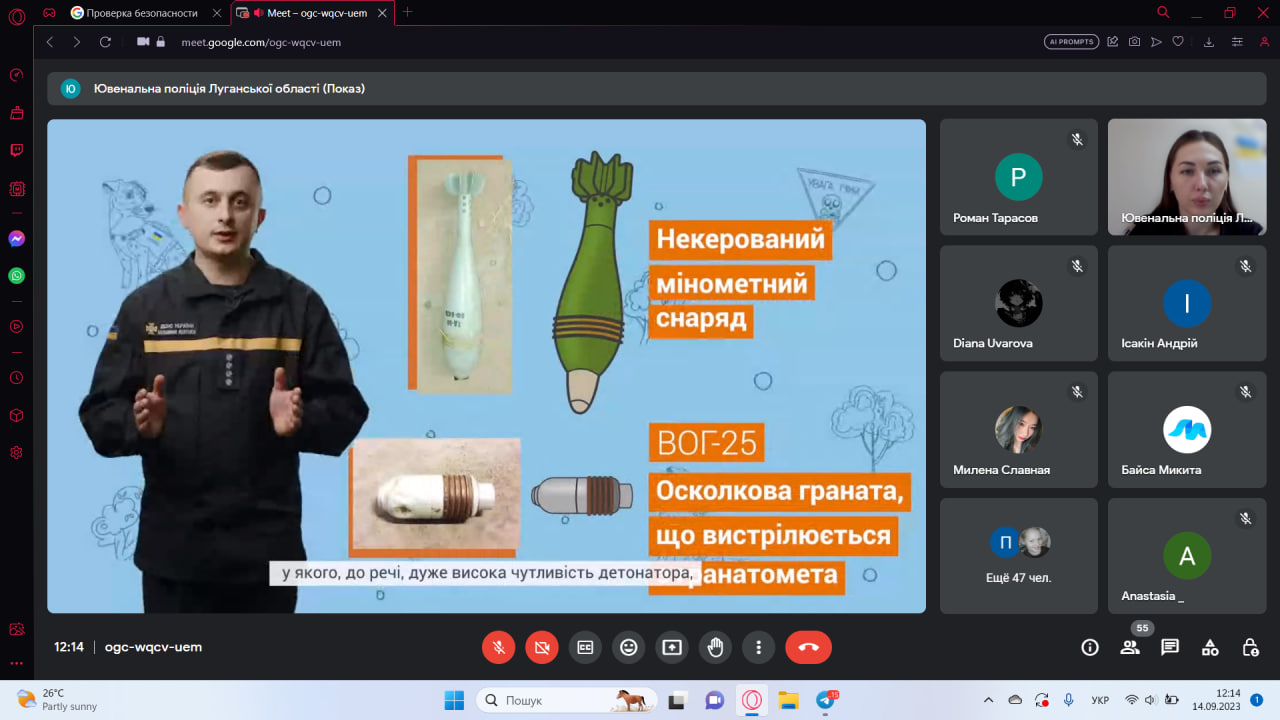Click the present screen button
Viewport: 1280px width, 720px height.
point(672,647)
